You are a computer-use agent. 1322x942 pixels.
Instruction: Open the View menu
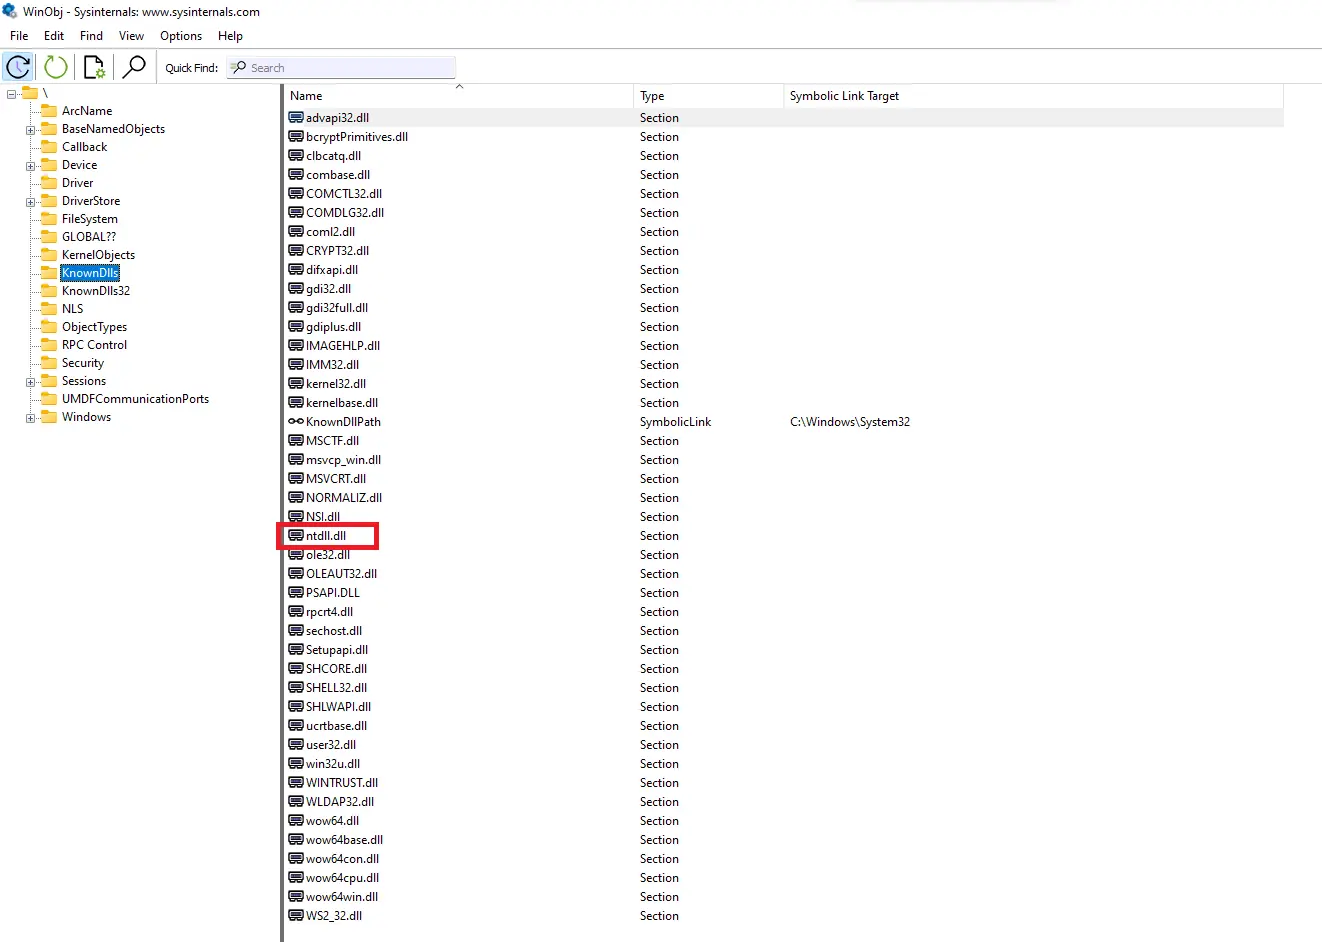click(131, 36)
